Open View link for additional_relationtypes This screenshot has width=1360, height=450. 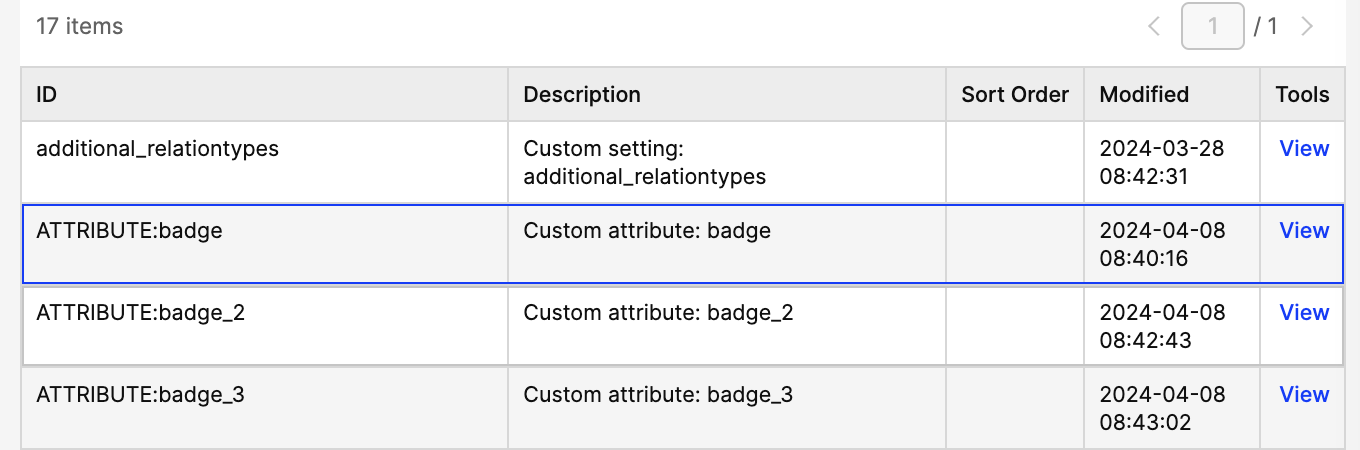pos(1304,149)
